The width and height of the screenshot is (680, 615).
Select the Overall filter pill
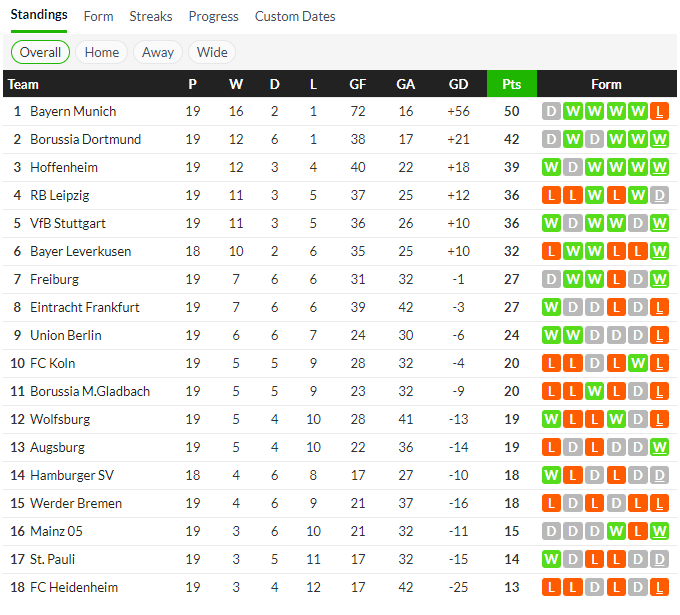[x=41, y=52]
